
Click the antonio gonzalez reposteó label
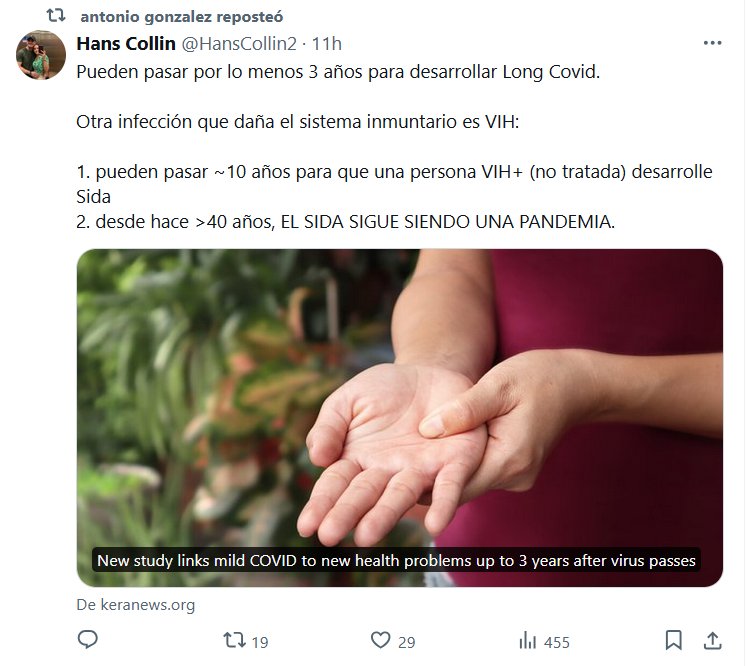(182, 17)
